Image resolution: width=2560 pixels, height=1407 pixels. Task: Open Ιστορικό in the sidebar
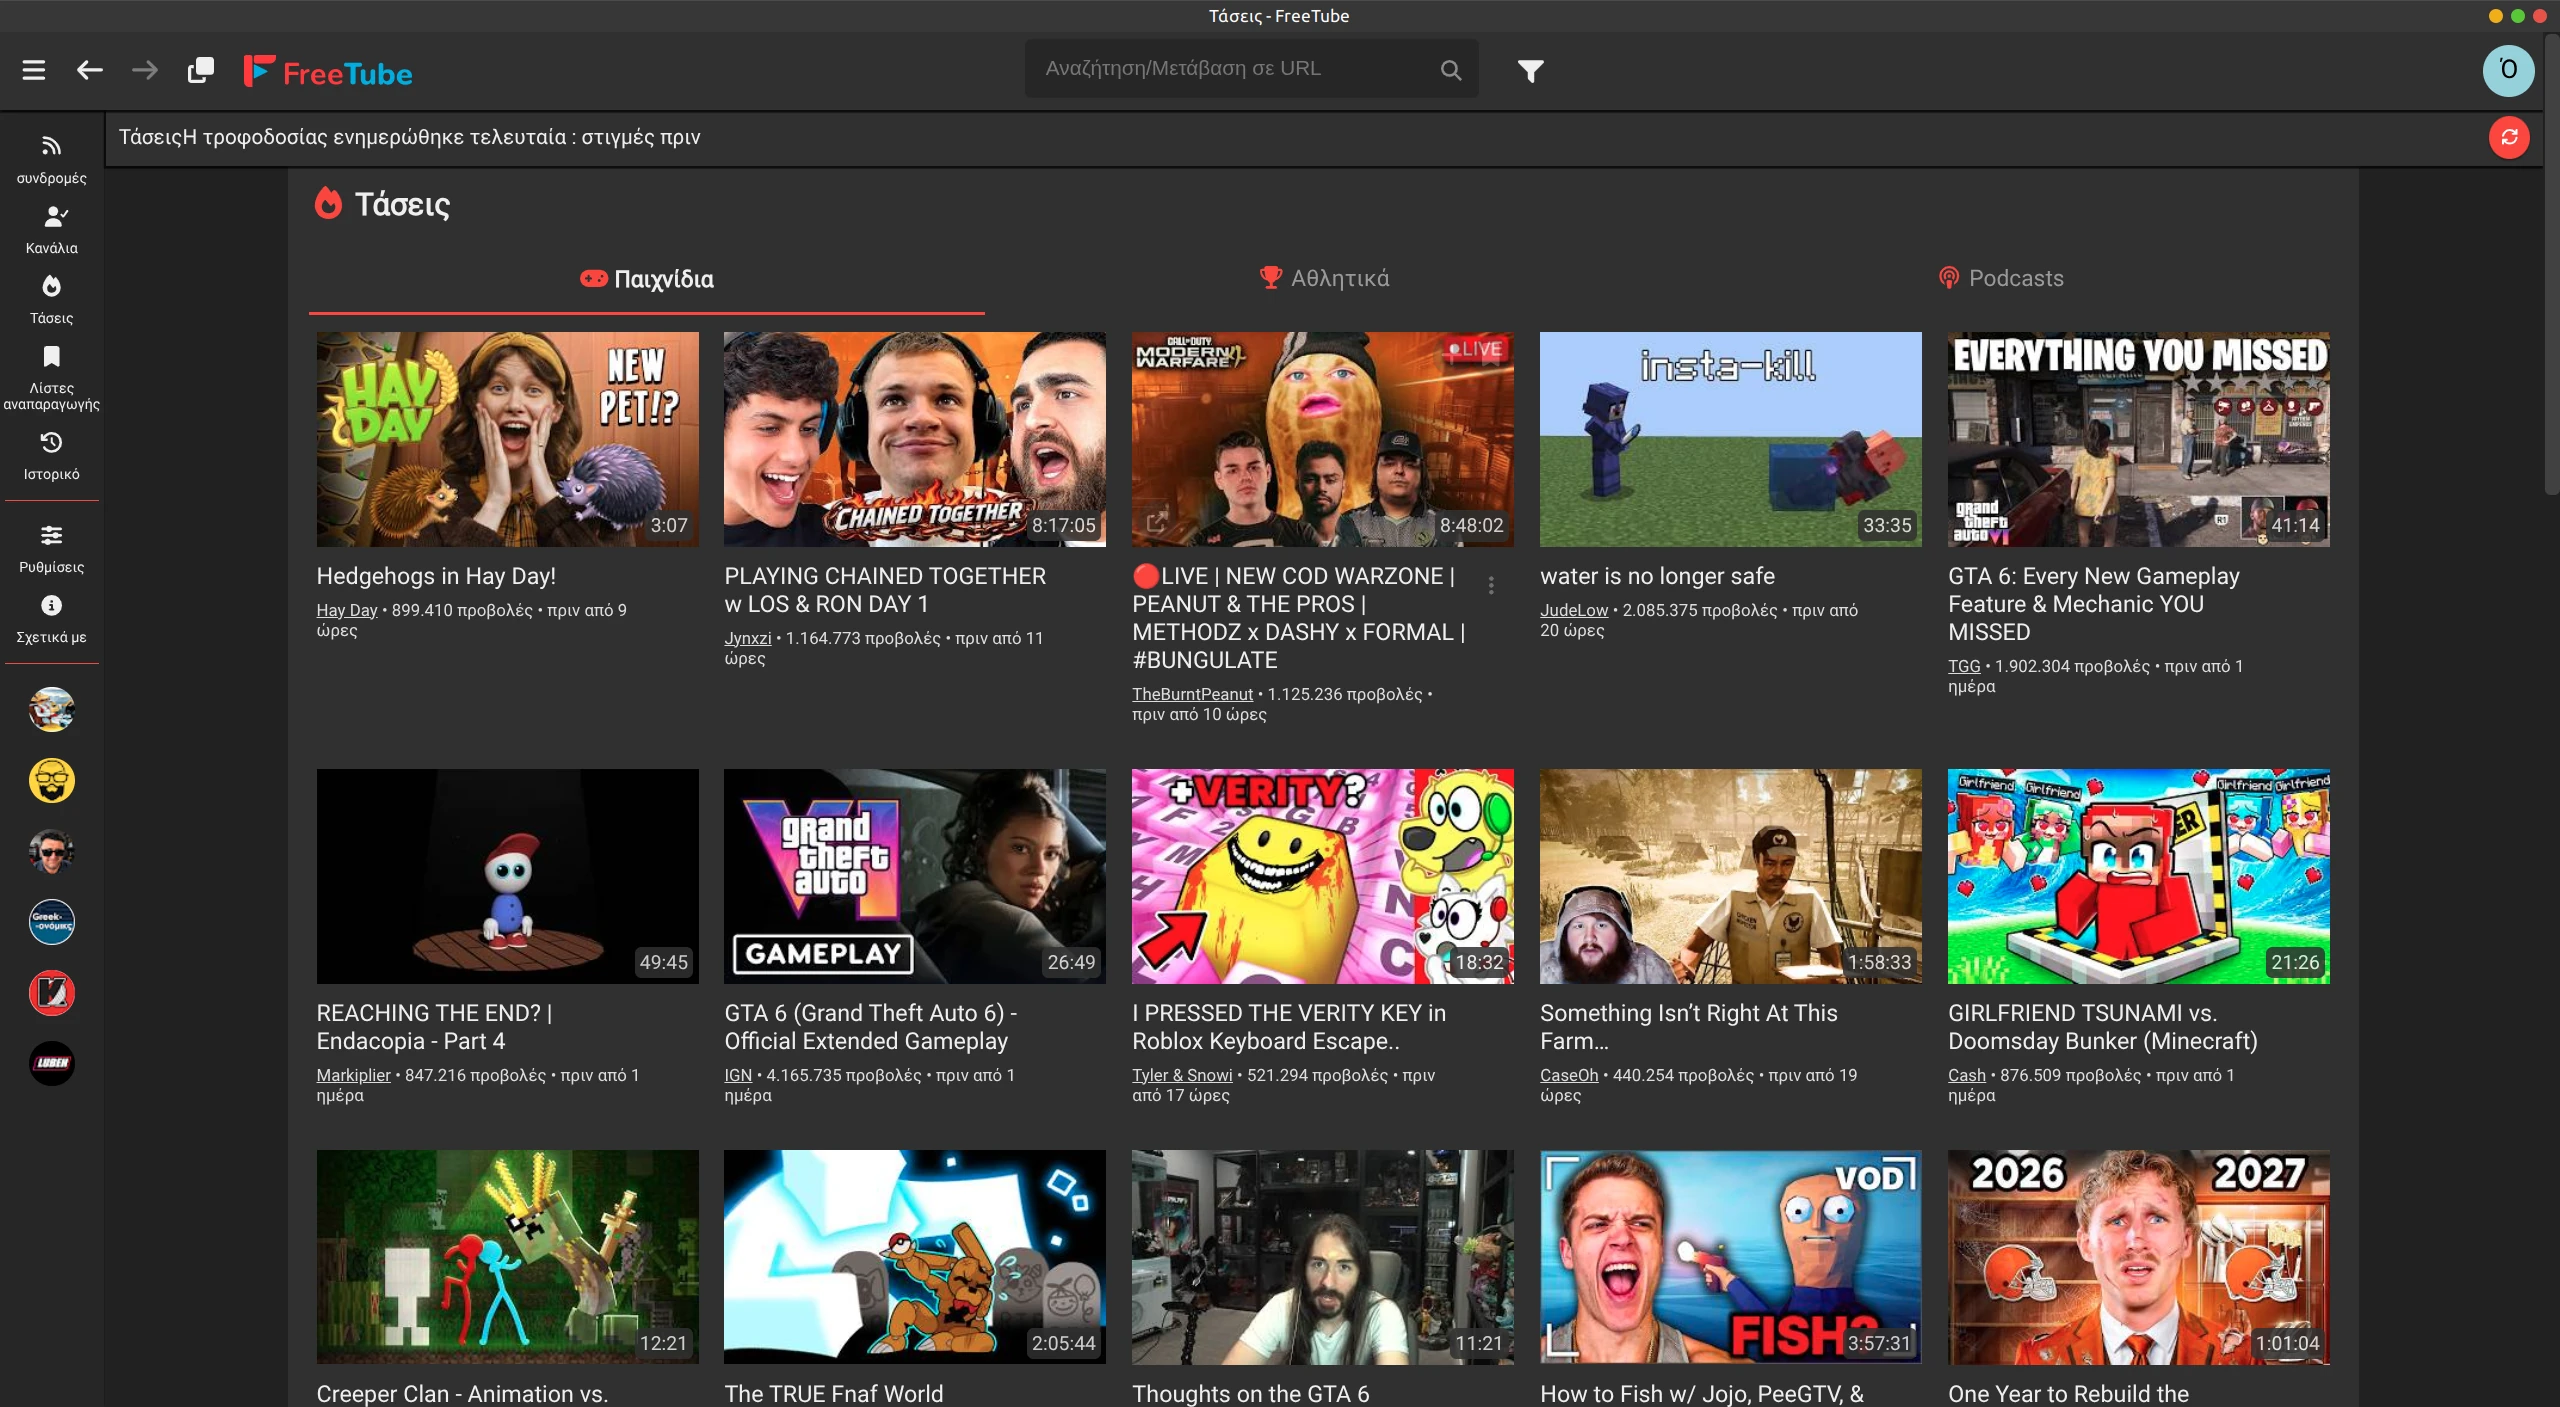point(51,455)
